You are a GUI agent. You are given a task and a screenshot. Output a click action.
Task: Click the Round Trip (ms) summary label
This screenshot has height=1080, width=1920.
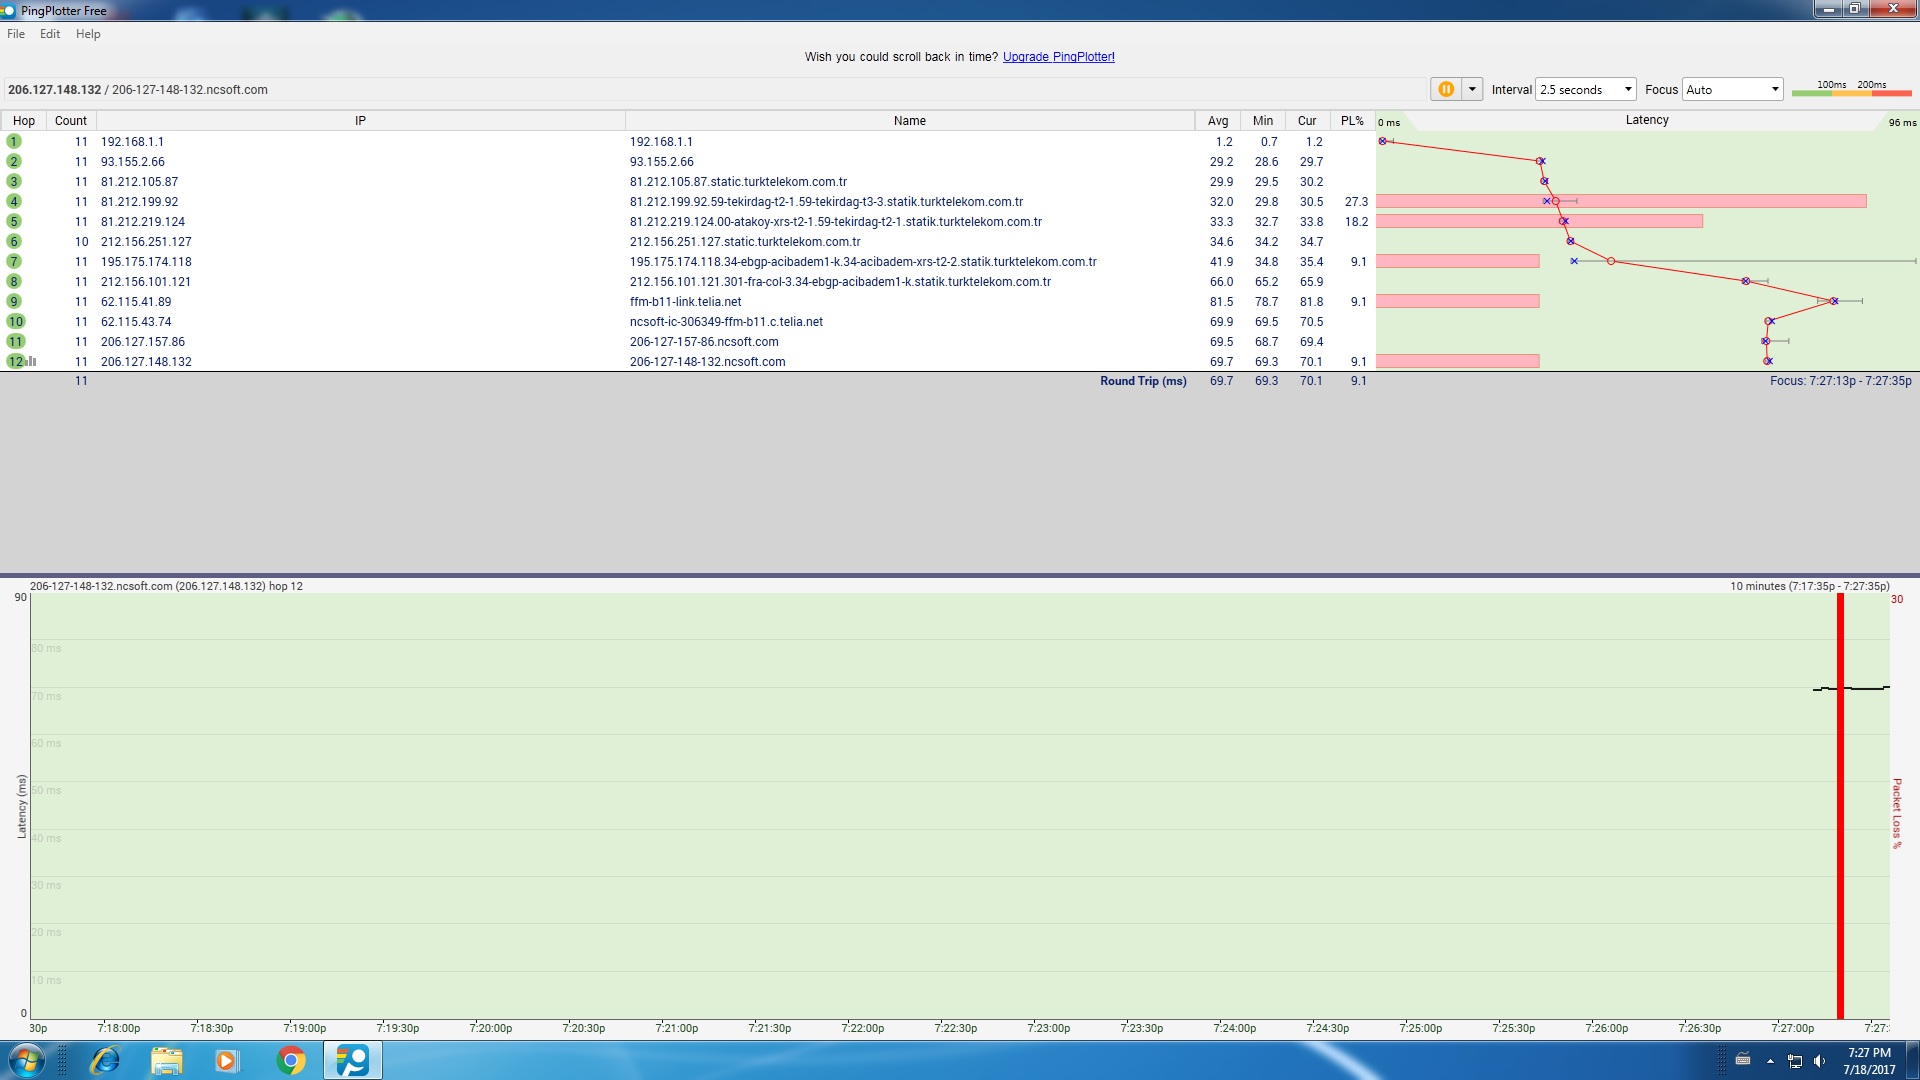tap(1143, 381)
